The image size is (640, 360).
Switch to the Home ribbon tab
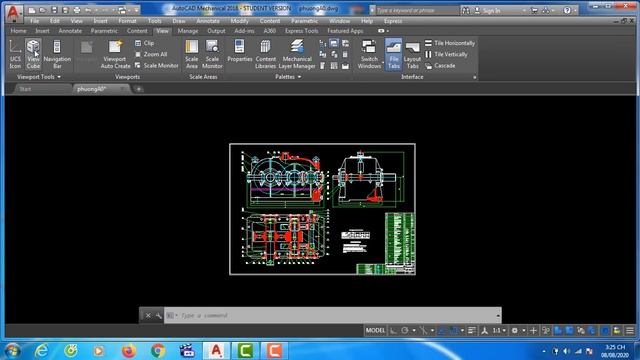(18, 31)
